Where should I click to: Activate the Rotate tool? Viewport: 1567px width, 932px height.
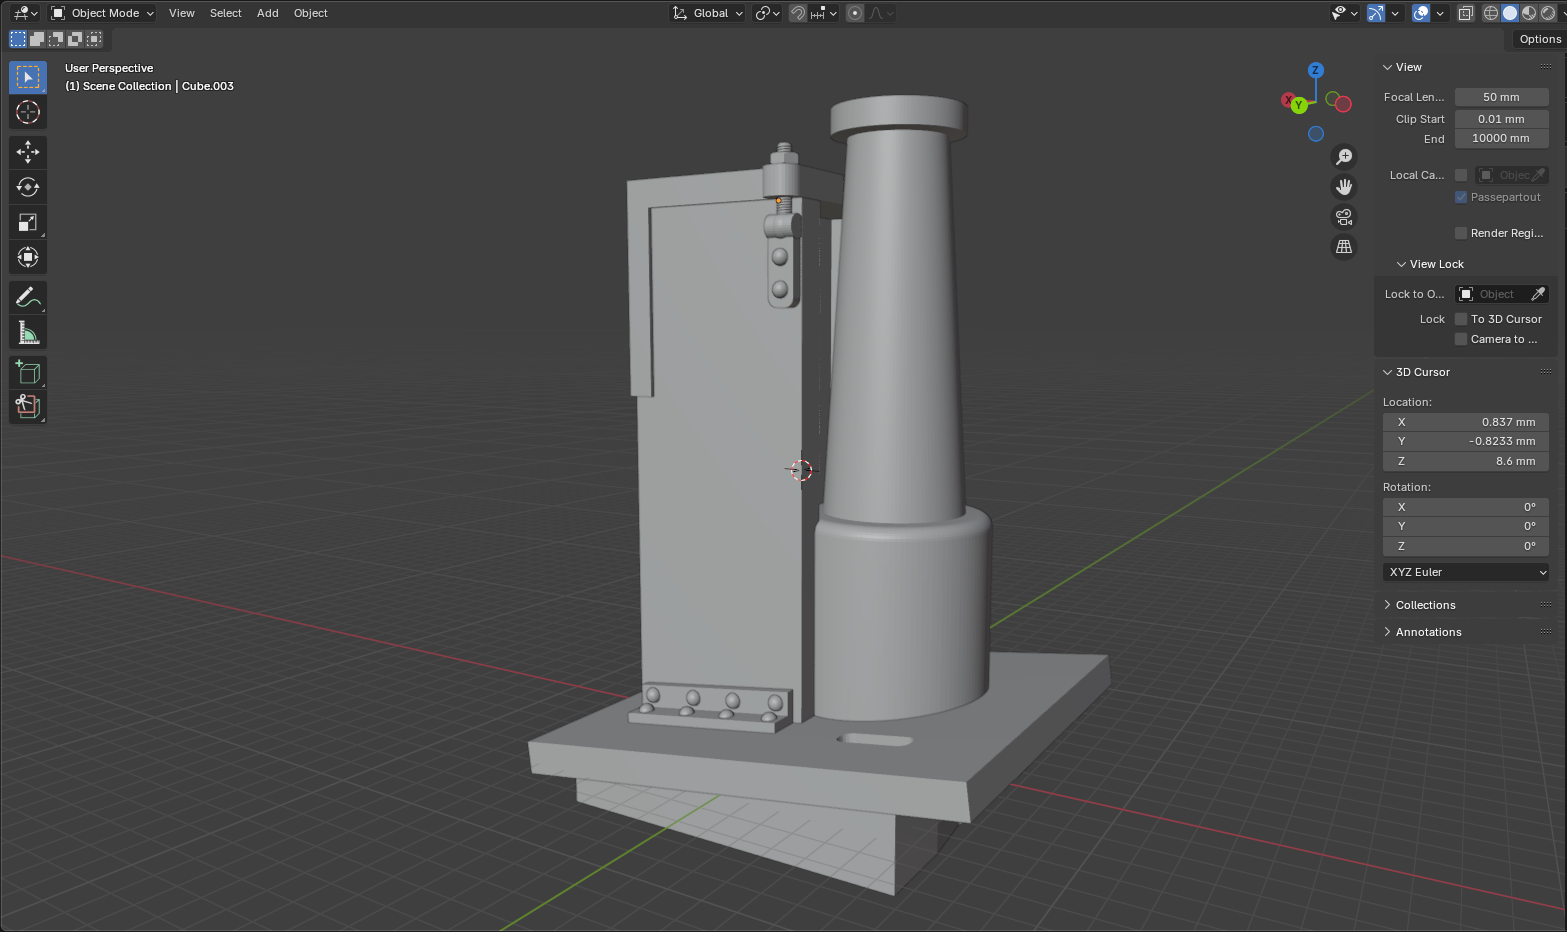coord(28,187)
